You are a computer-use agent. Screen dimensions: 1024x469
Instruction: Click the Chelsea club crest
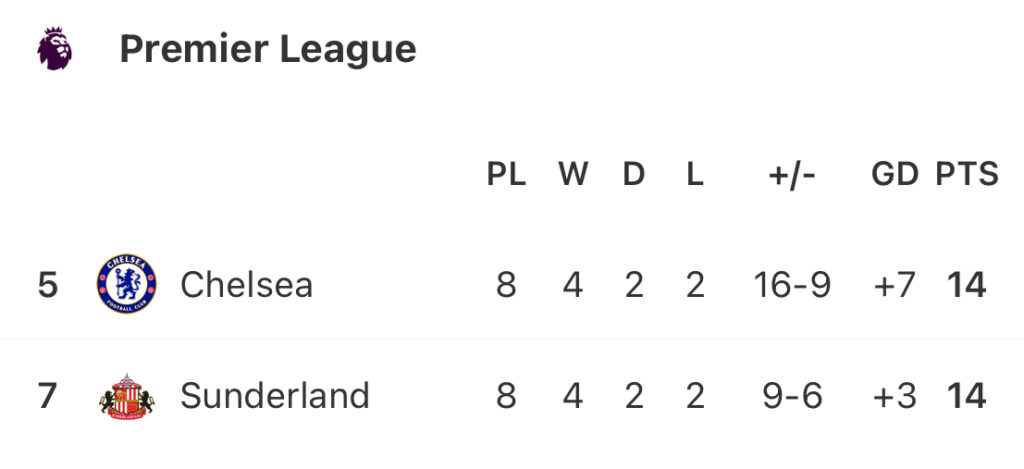point(126,284)
